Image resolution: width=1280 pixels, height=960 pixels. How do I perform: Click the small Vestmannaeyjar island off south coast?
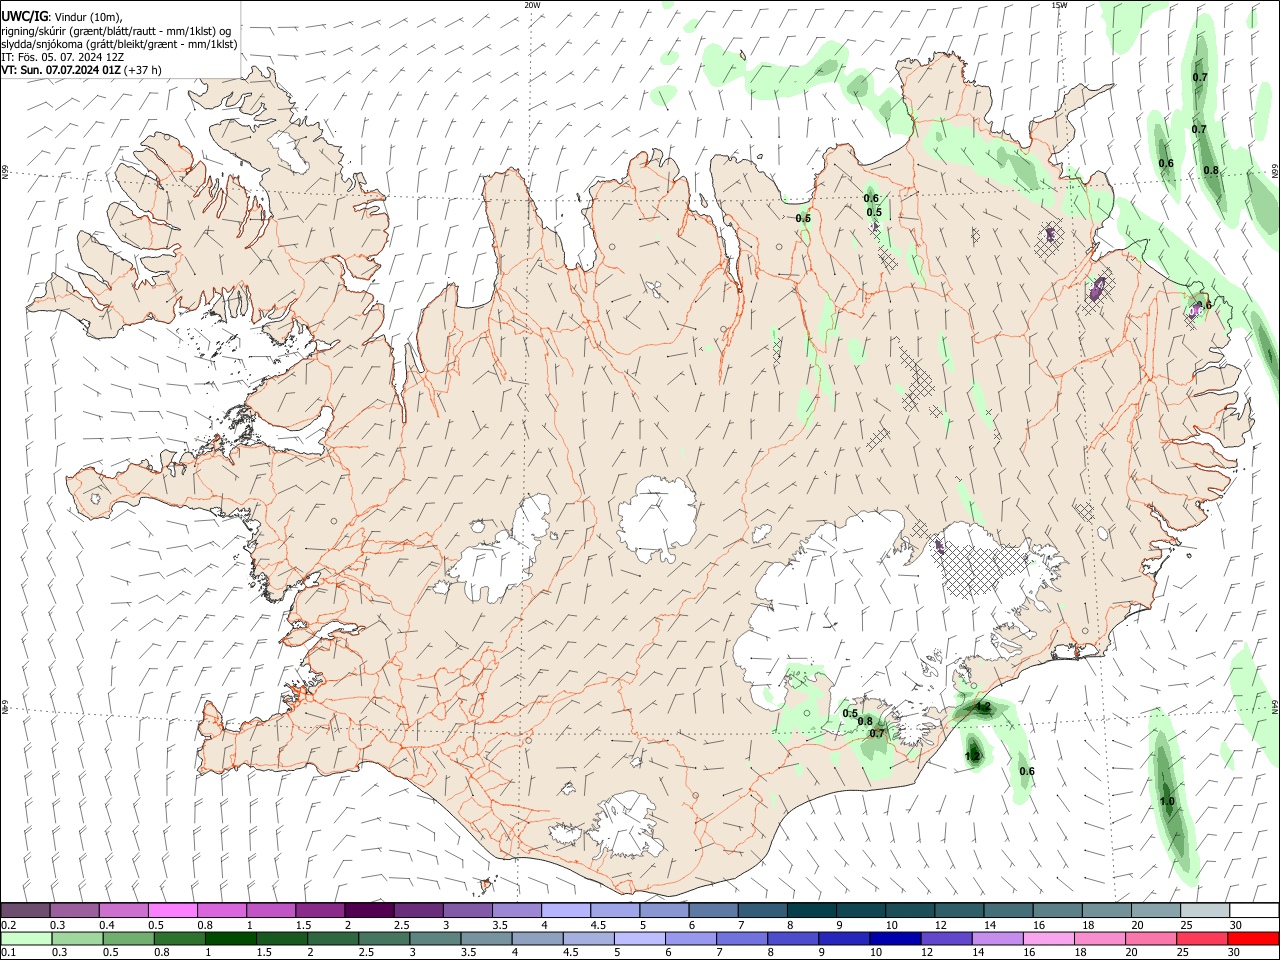point(488,884)
